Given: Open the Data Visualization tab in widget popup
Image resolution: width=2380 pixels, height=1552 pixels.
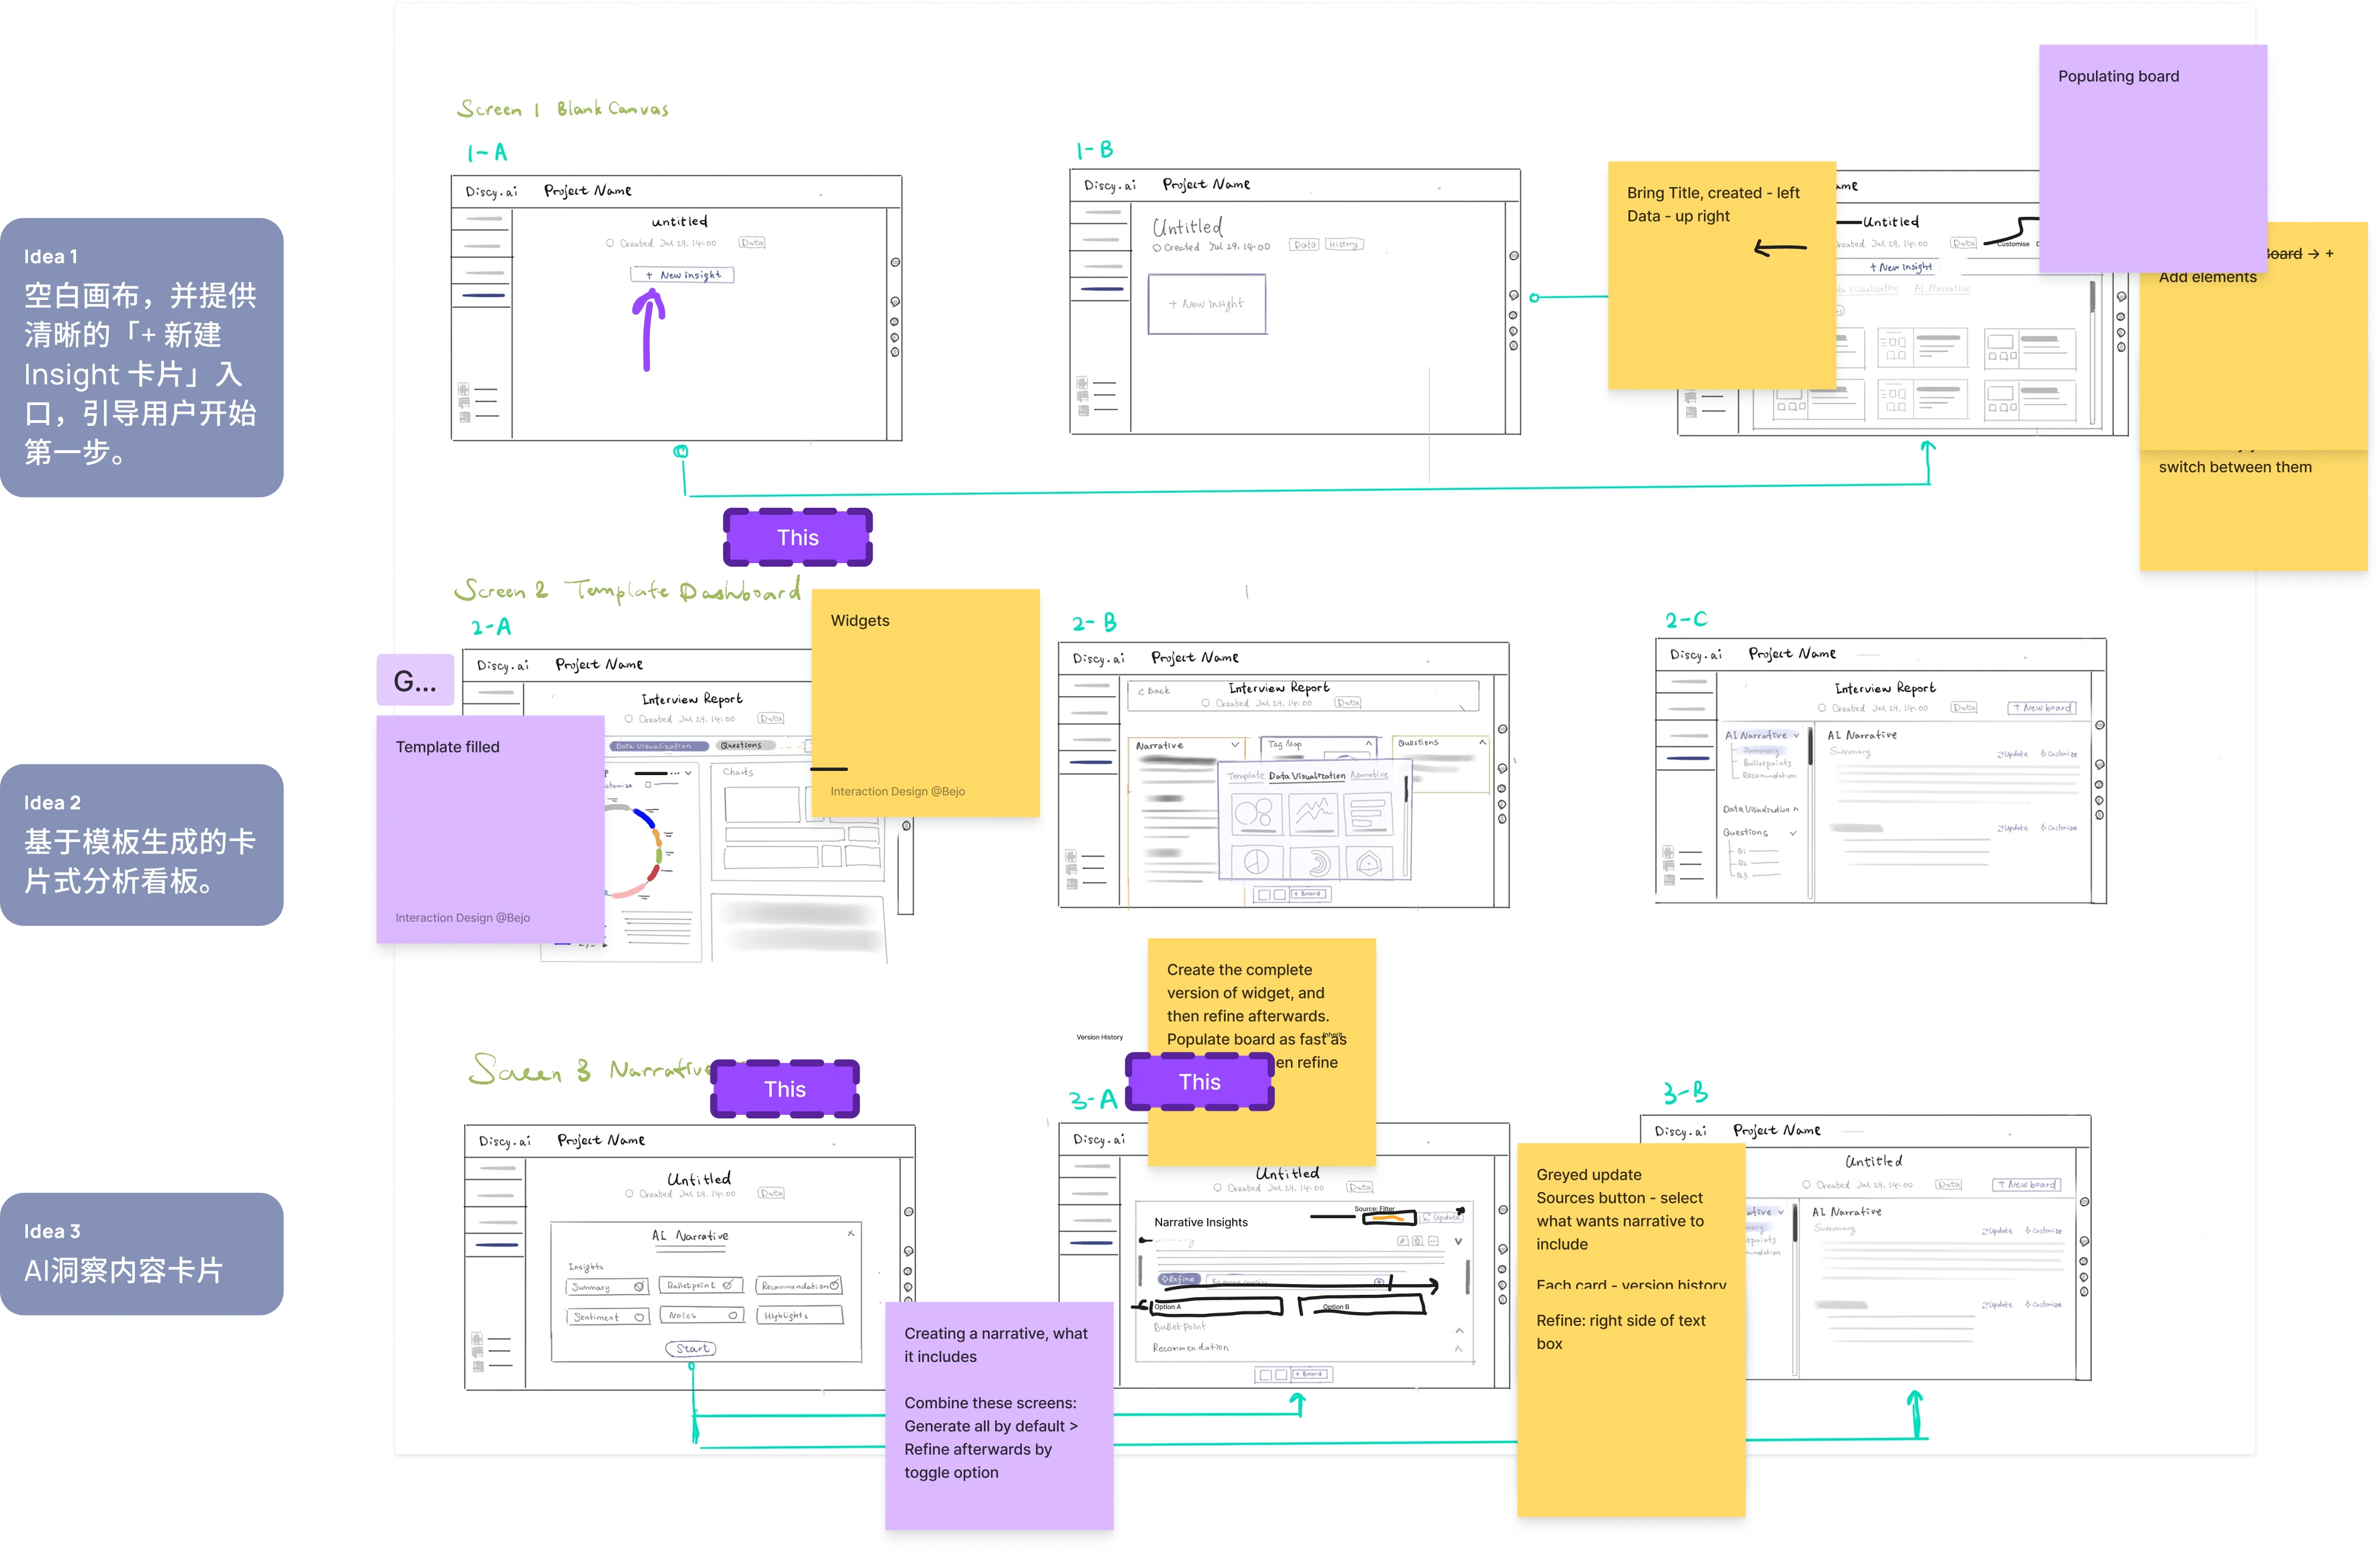Looking at the screenshot, I should point(1306,776).
